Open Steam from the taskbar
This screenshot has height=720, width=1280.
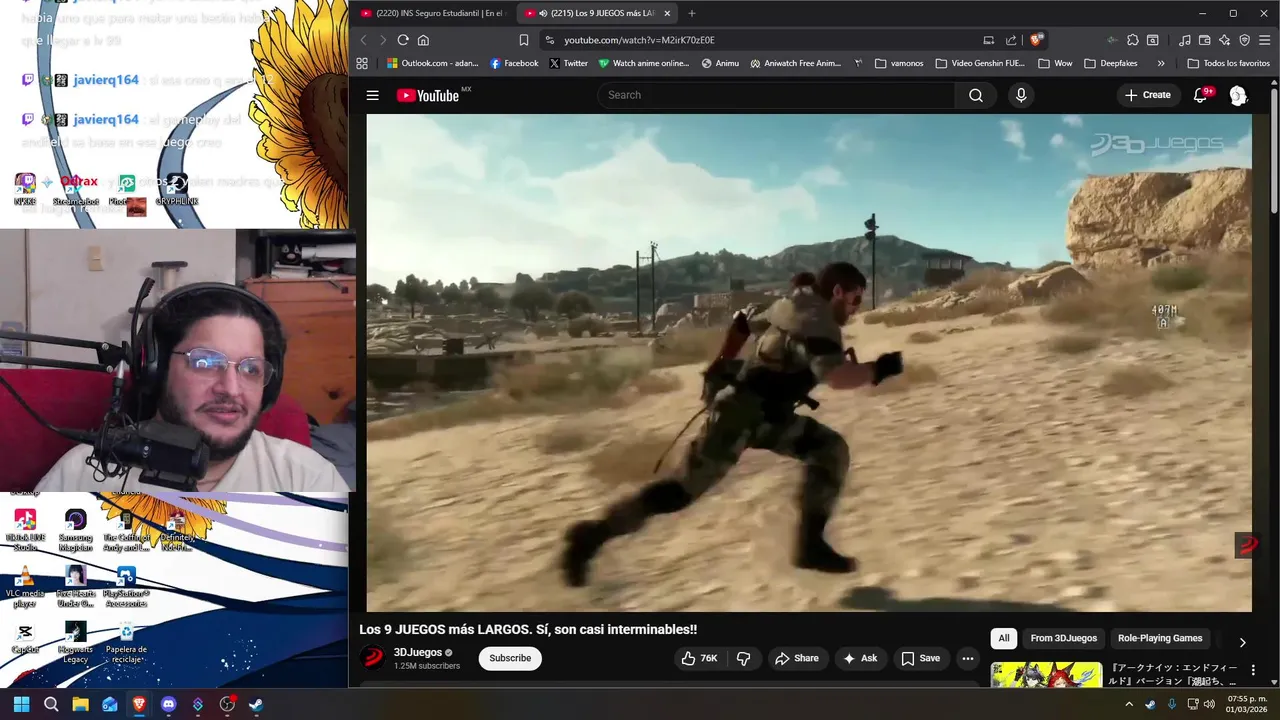click(x=256, y=704)
